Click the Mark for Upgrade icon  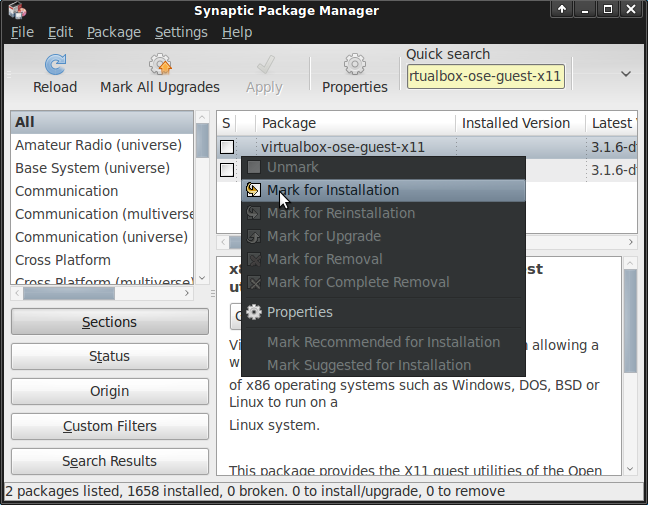coord(254,236)
